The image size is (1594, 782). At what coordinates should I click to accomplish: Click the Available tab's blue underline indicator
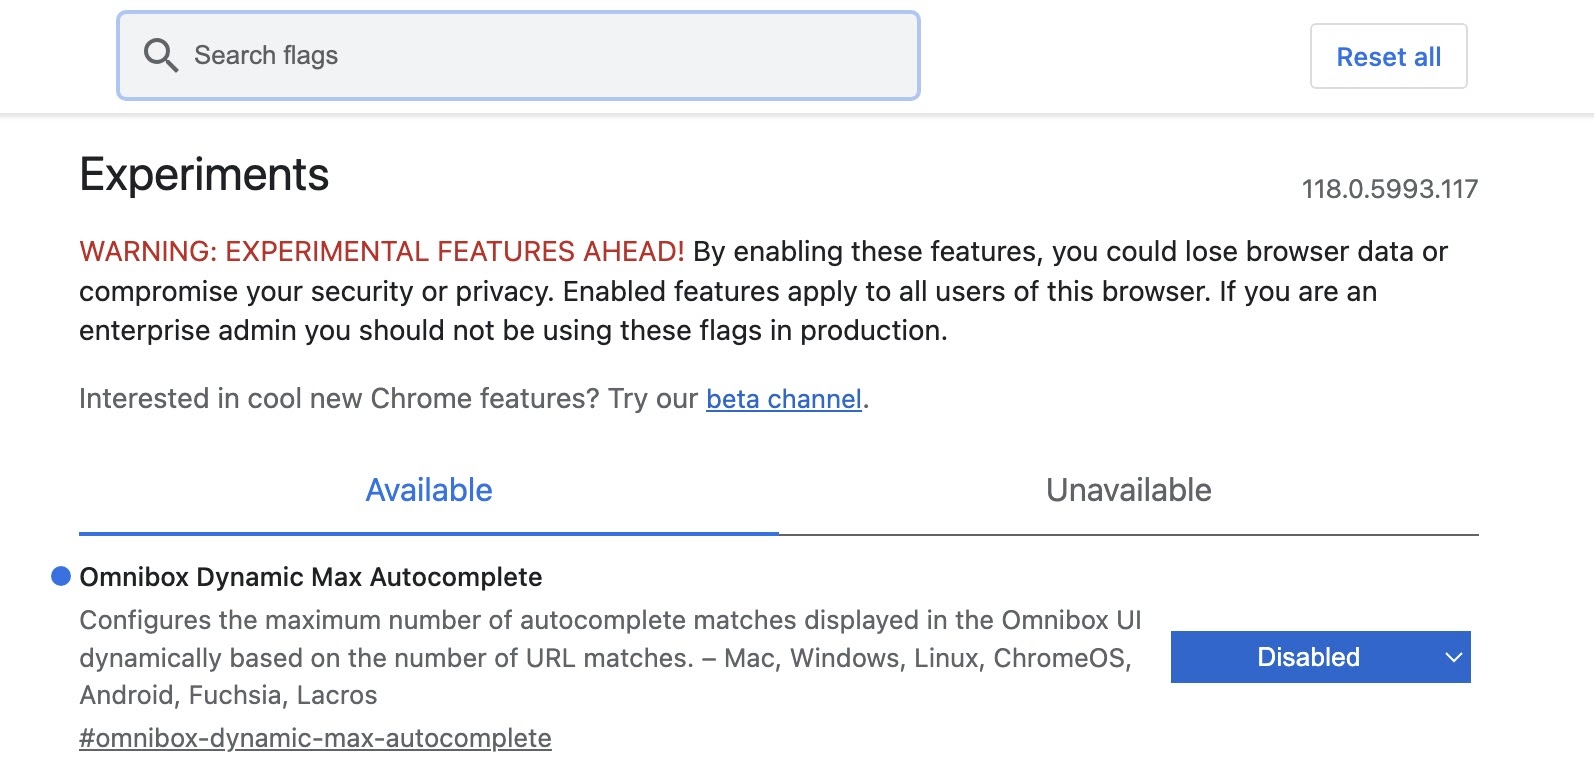pos(428,531)
